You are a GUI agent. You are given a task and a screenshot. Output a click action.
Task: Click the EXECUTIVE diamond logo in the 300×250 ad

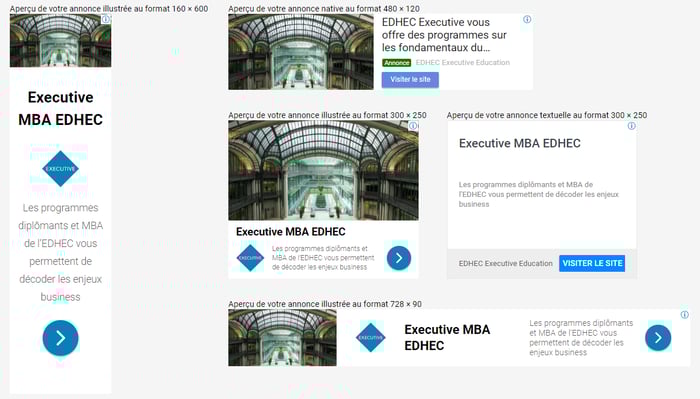click(250, 258)
